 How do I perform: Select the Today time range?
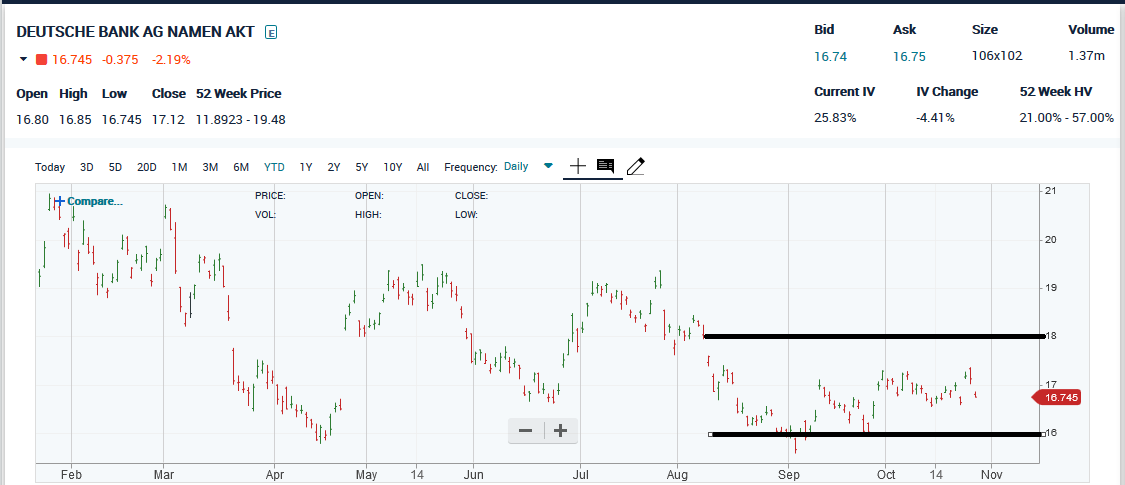[50, 167]
